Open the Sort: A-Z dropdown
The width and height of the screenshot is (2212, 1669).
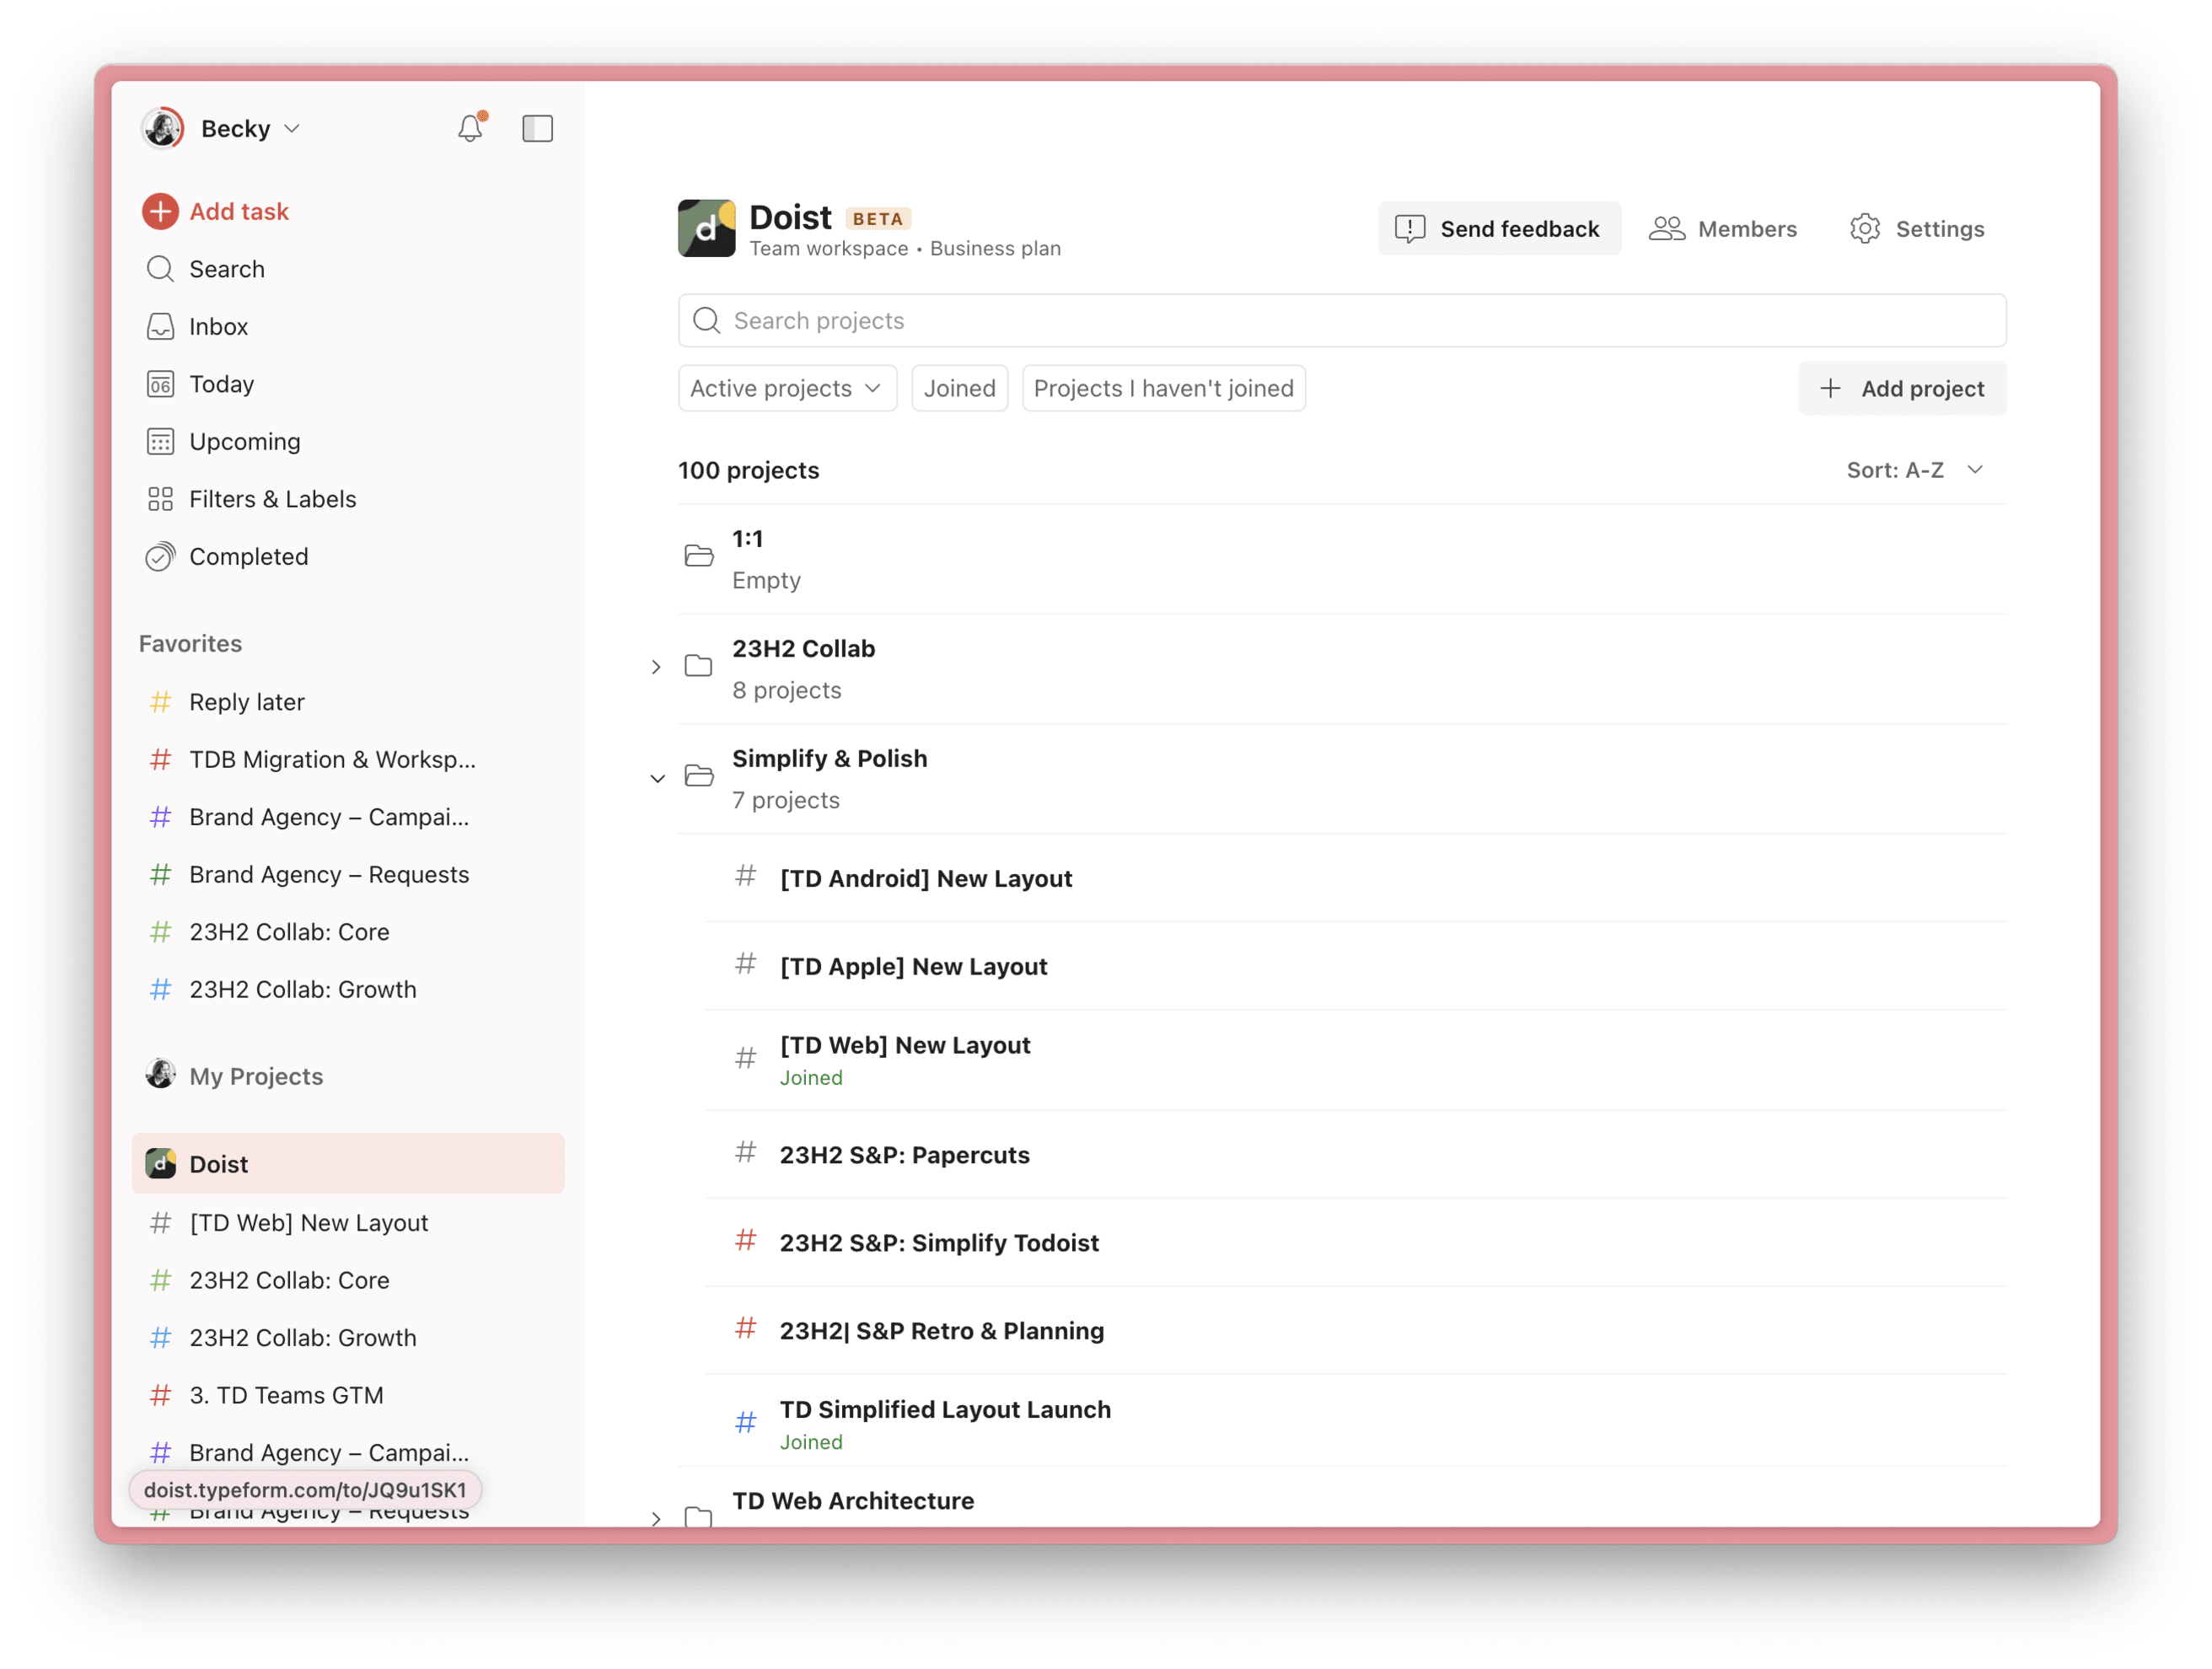point(1914,470)
